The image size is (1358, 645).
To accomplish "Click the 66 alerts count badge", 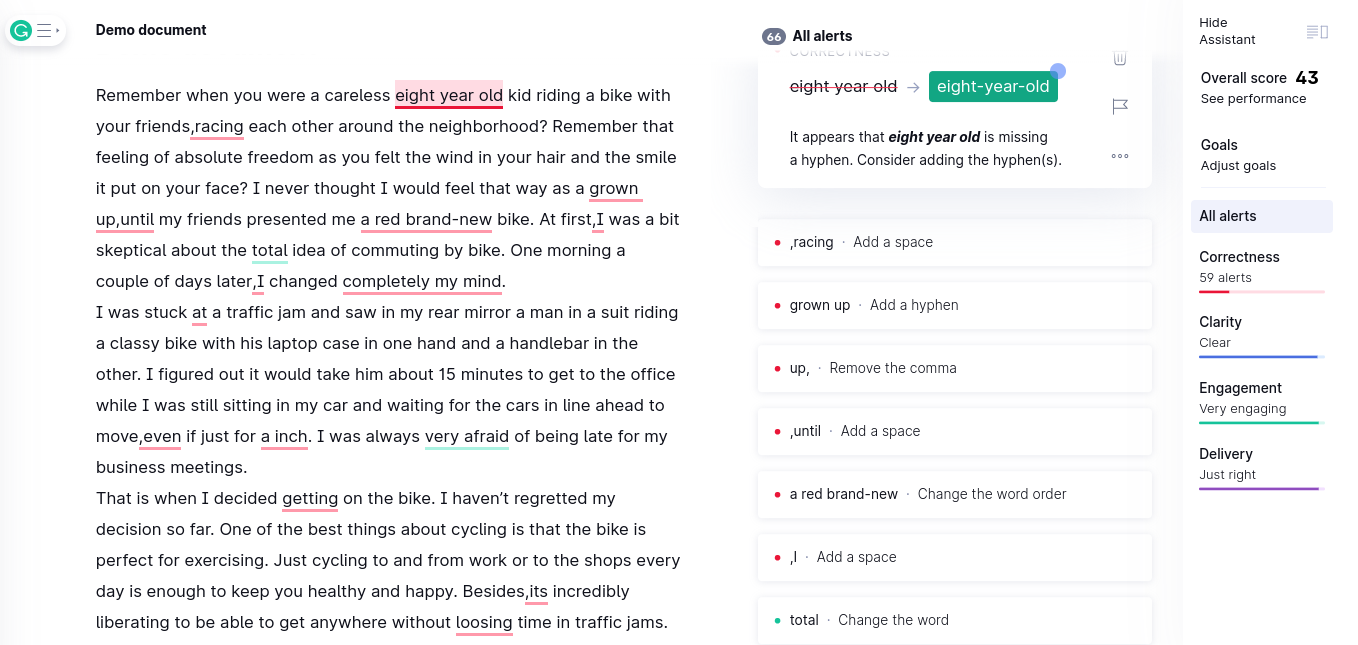I will (773, 37).
